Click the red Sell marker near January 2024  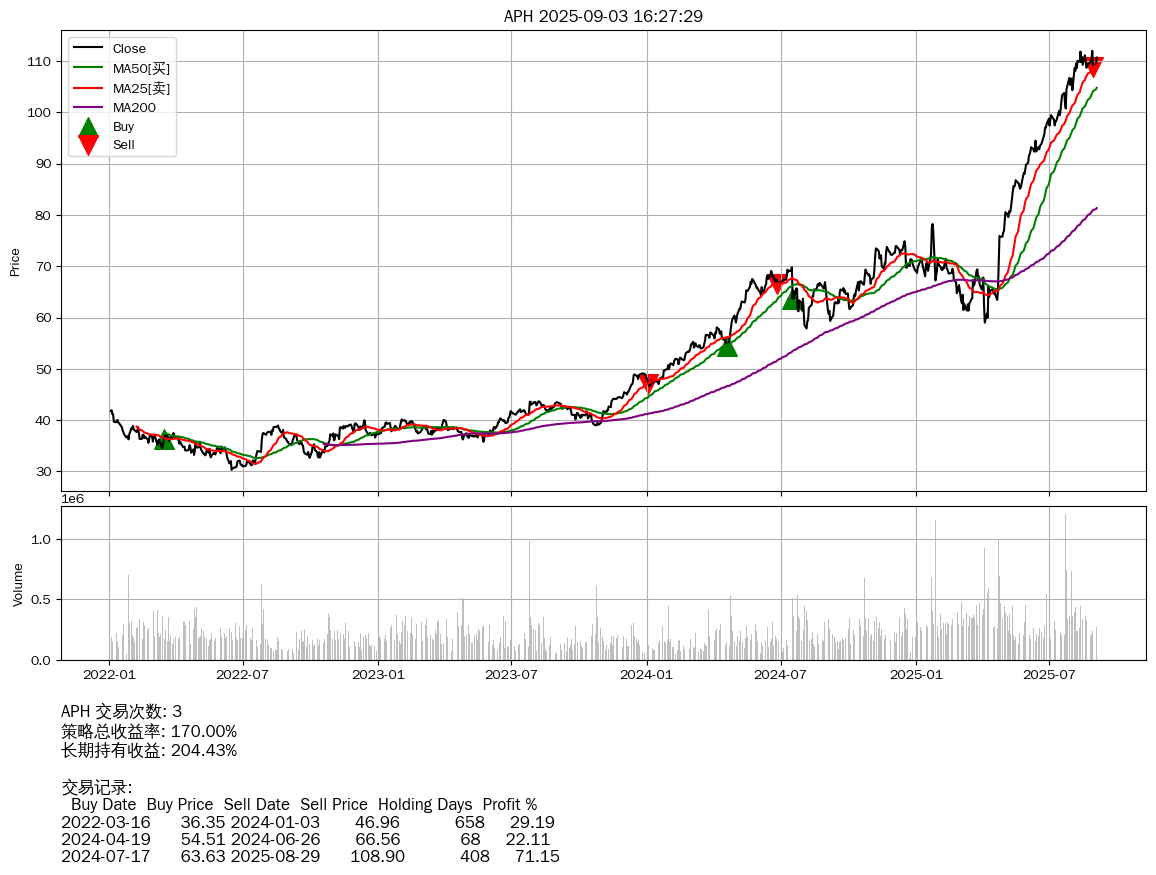point(649,384)
